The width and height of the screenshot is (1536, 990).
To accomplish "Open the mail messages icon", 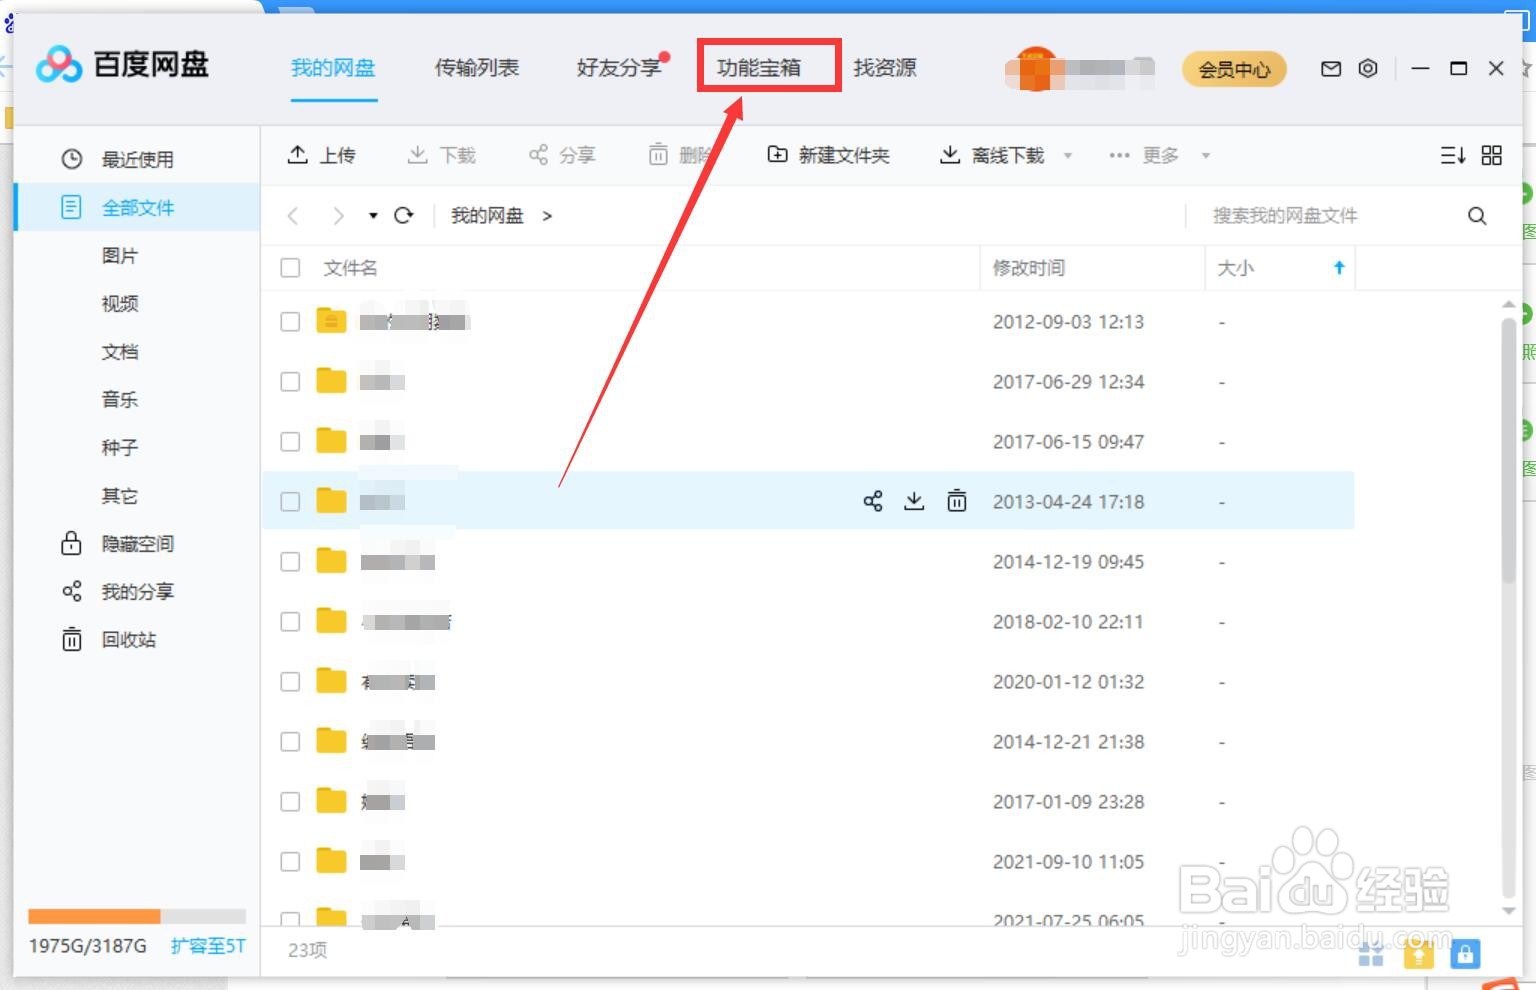I will (x=1330, y=69).
